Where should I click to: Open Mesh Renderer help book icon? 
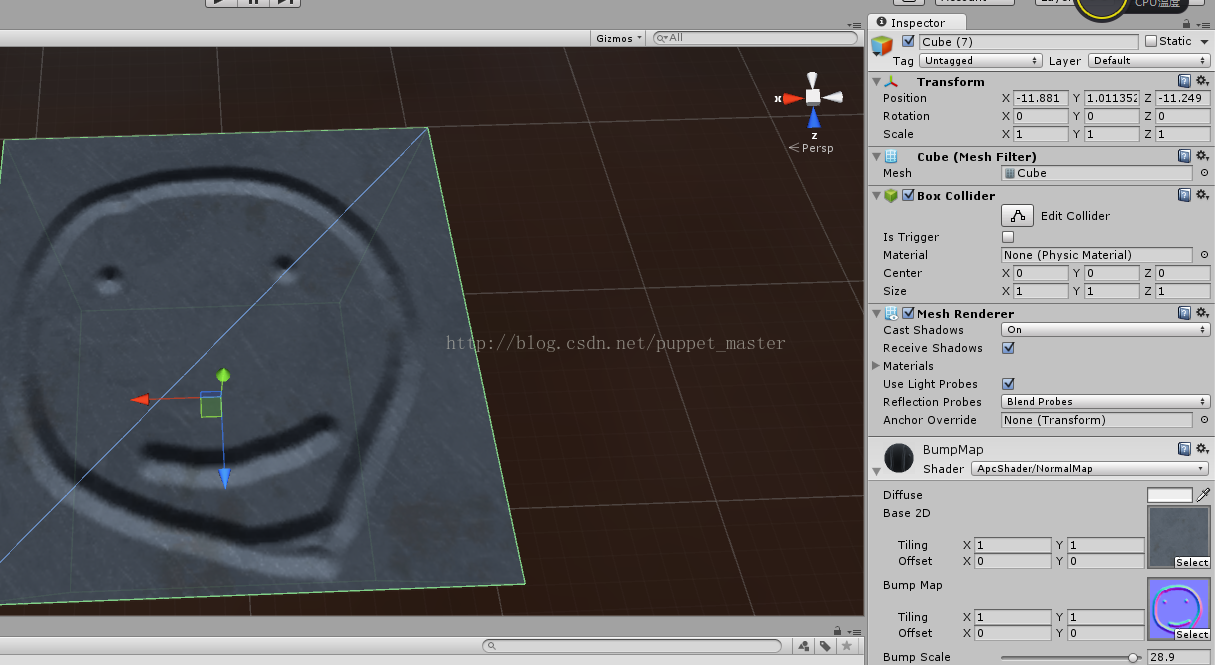(x=1184, y=313)
